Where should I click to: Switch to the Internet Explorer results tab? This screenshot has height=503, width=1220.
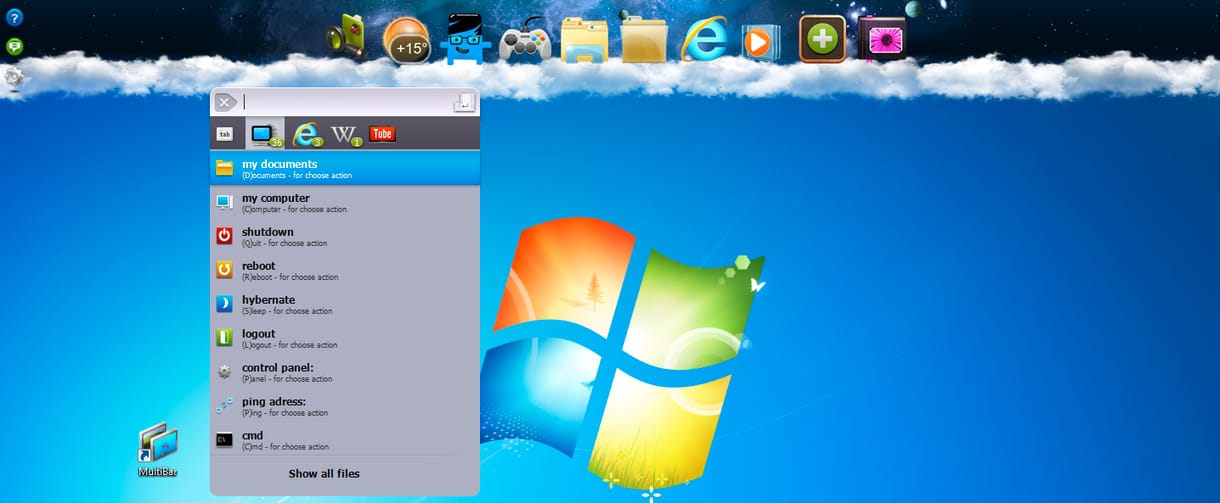[305, 134]
